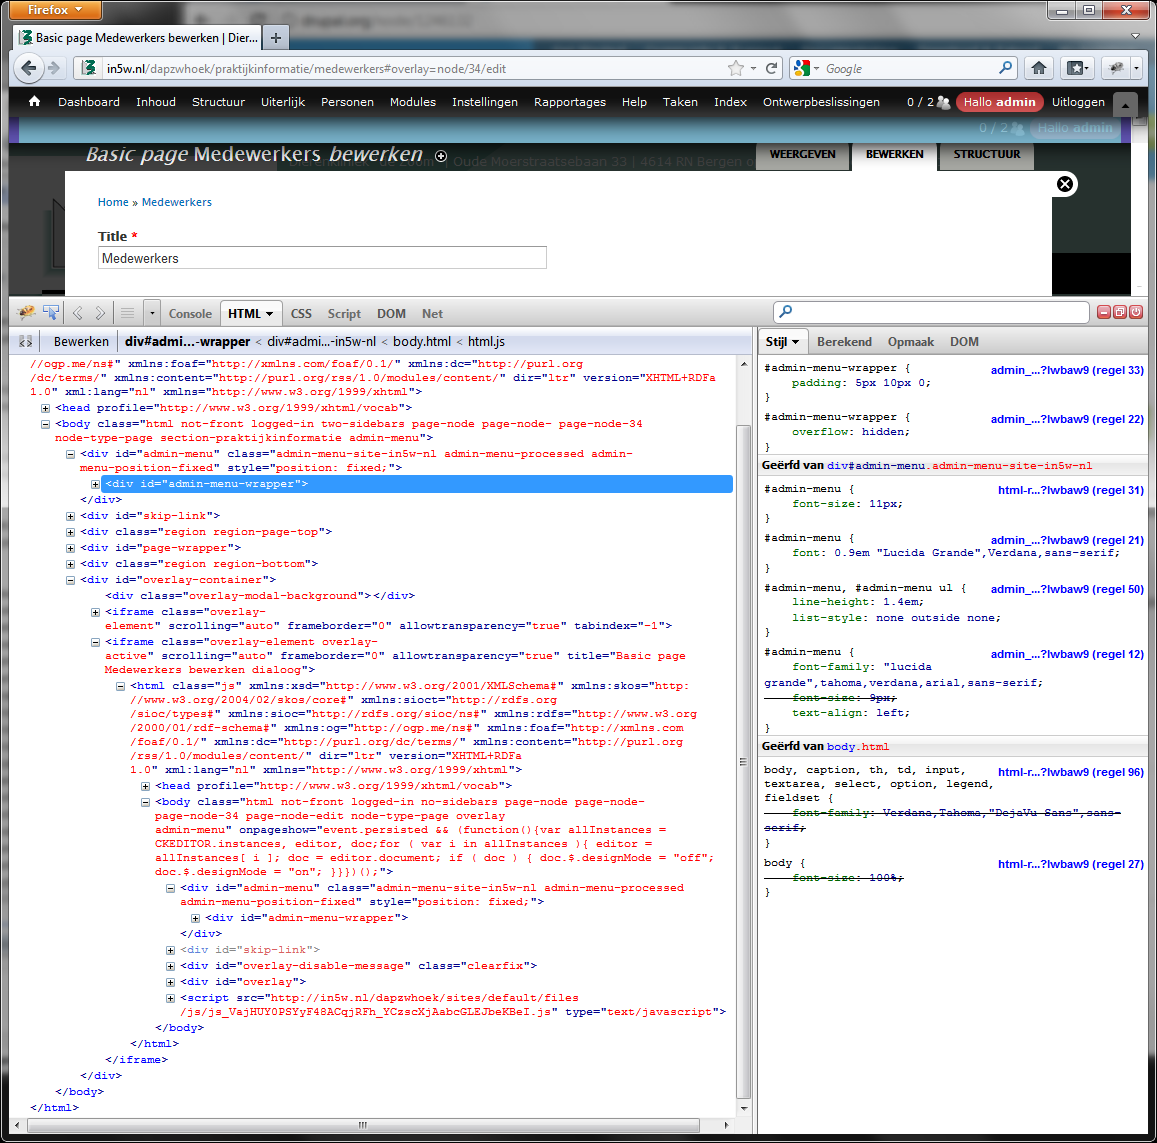Click the Medewerkers breadcrumb link
The height and width of the screenshot is (1143, 1157).
click(x=177, y=202)
